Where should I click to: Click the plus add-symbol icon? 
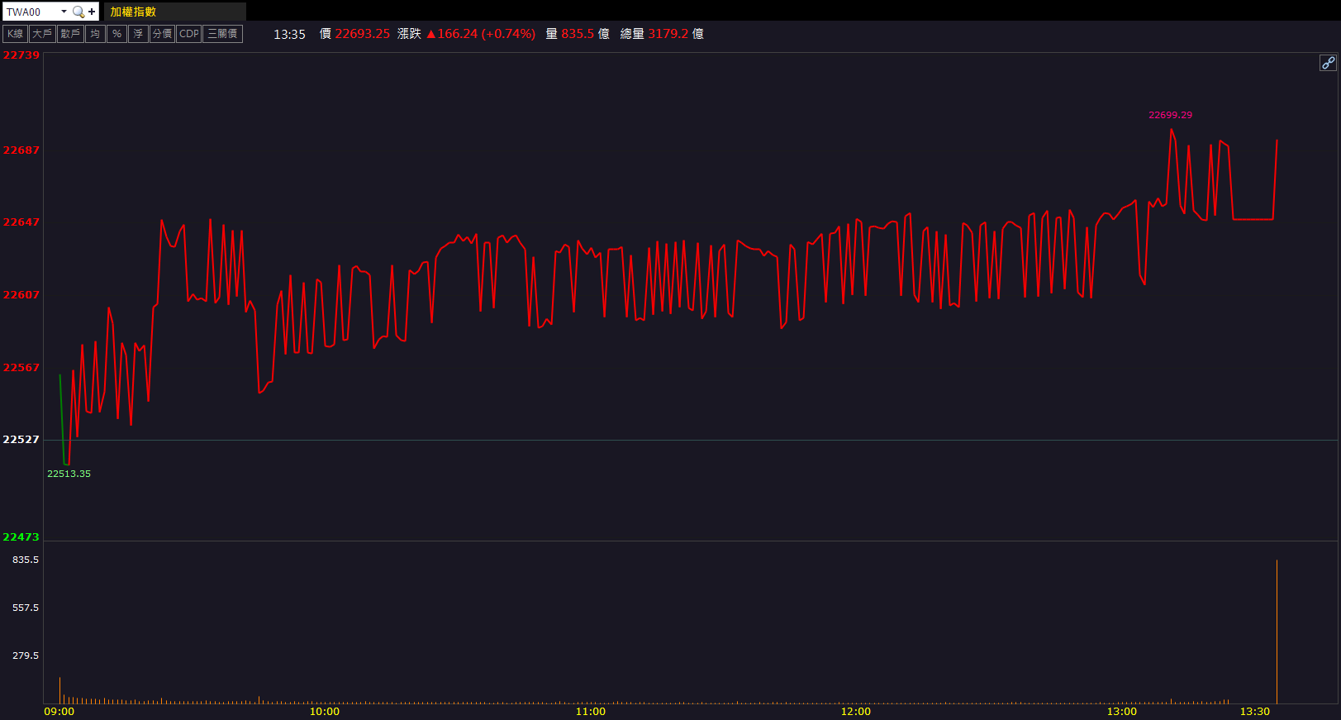92,12
